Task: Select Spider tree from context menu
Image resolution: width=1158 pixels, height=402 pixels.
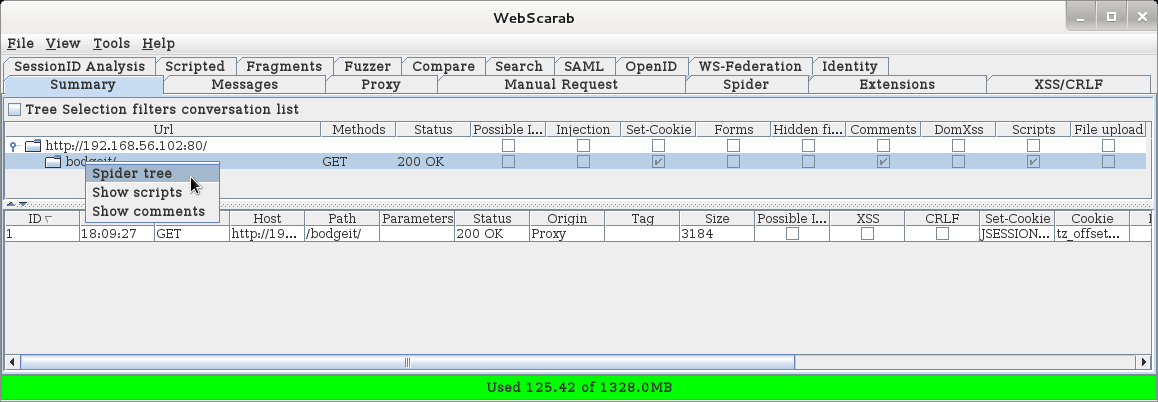Action: tap(152, 174)
